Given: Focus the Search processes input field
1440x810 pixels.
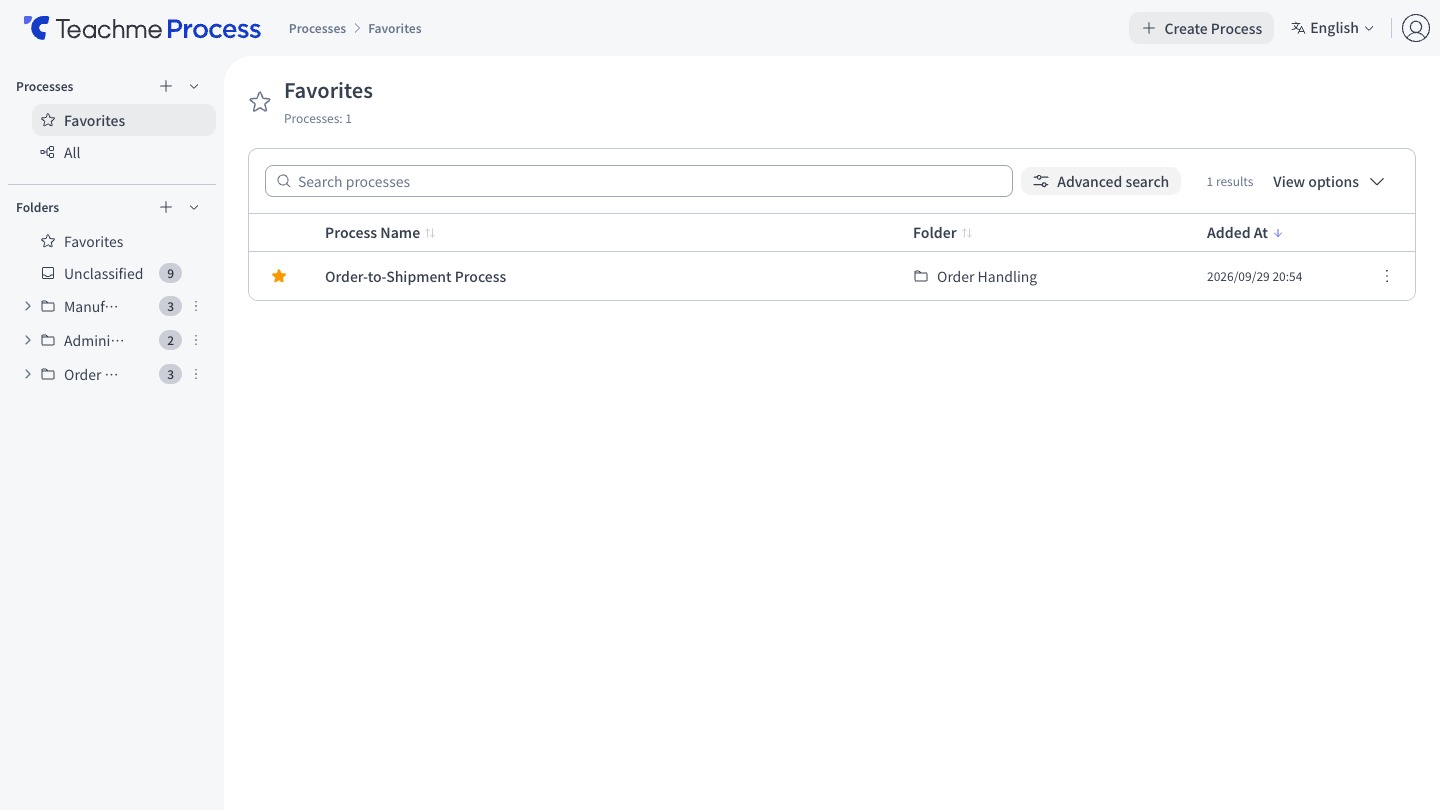Looking at the screenshot, I should [x=639, y=181].
